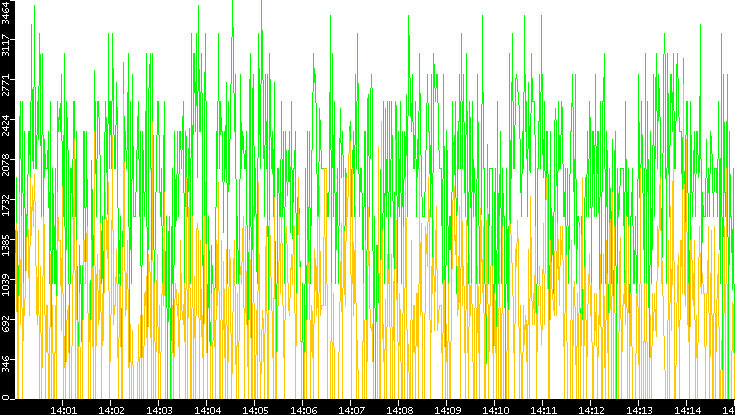735x415 pixels.
Task: Select the 14:14 time axis label
Action: tap(687, 409)
